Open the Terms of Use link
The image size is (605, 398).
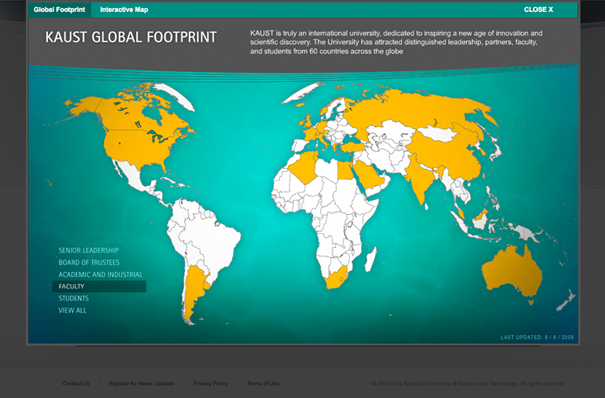(263, 383)
